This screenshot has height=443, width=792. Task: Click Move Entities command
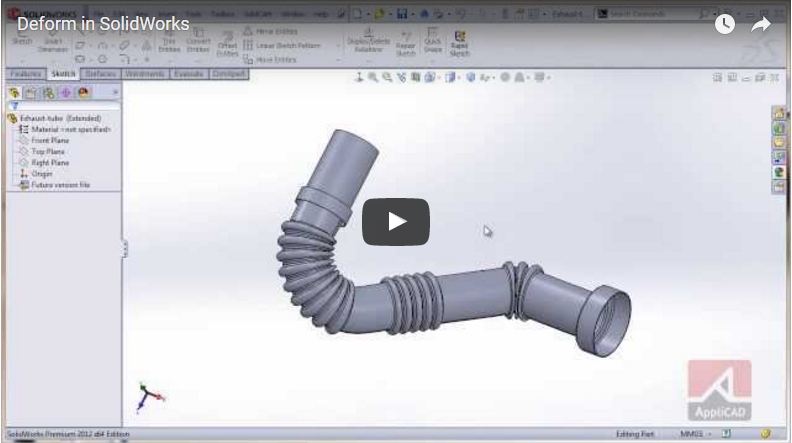[x=270, y=60]
